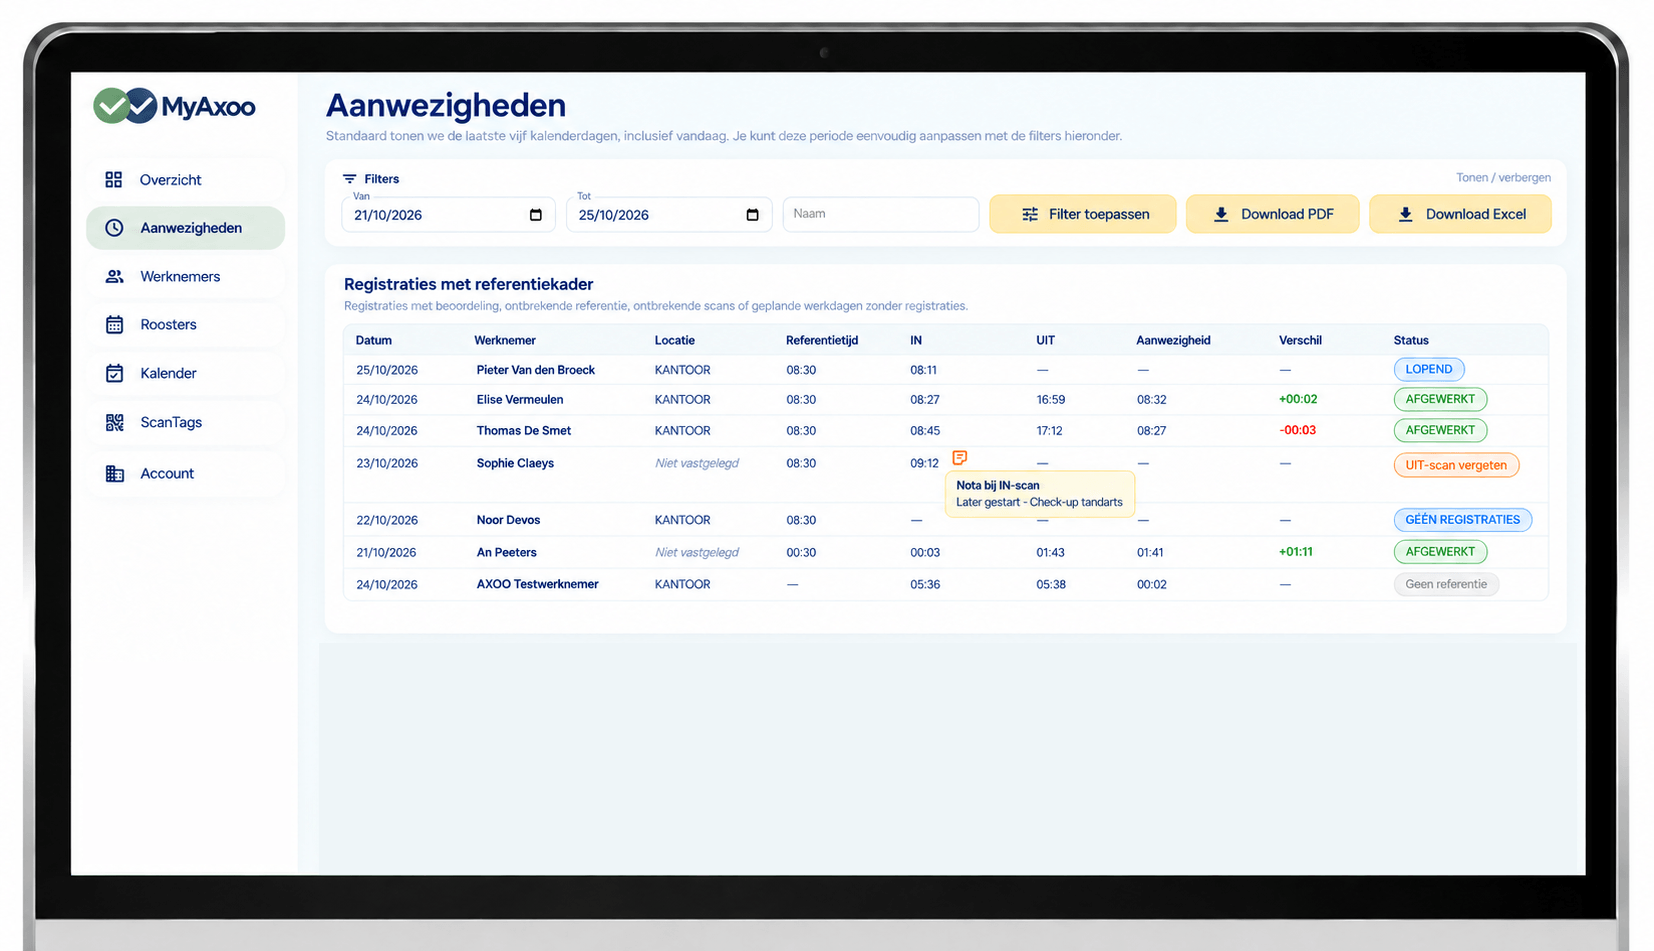Click the Kalender check-calendar icon
The image size is (1654, 951).
(x=115, y=373)
